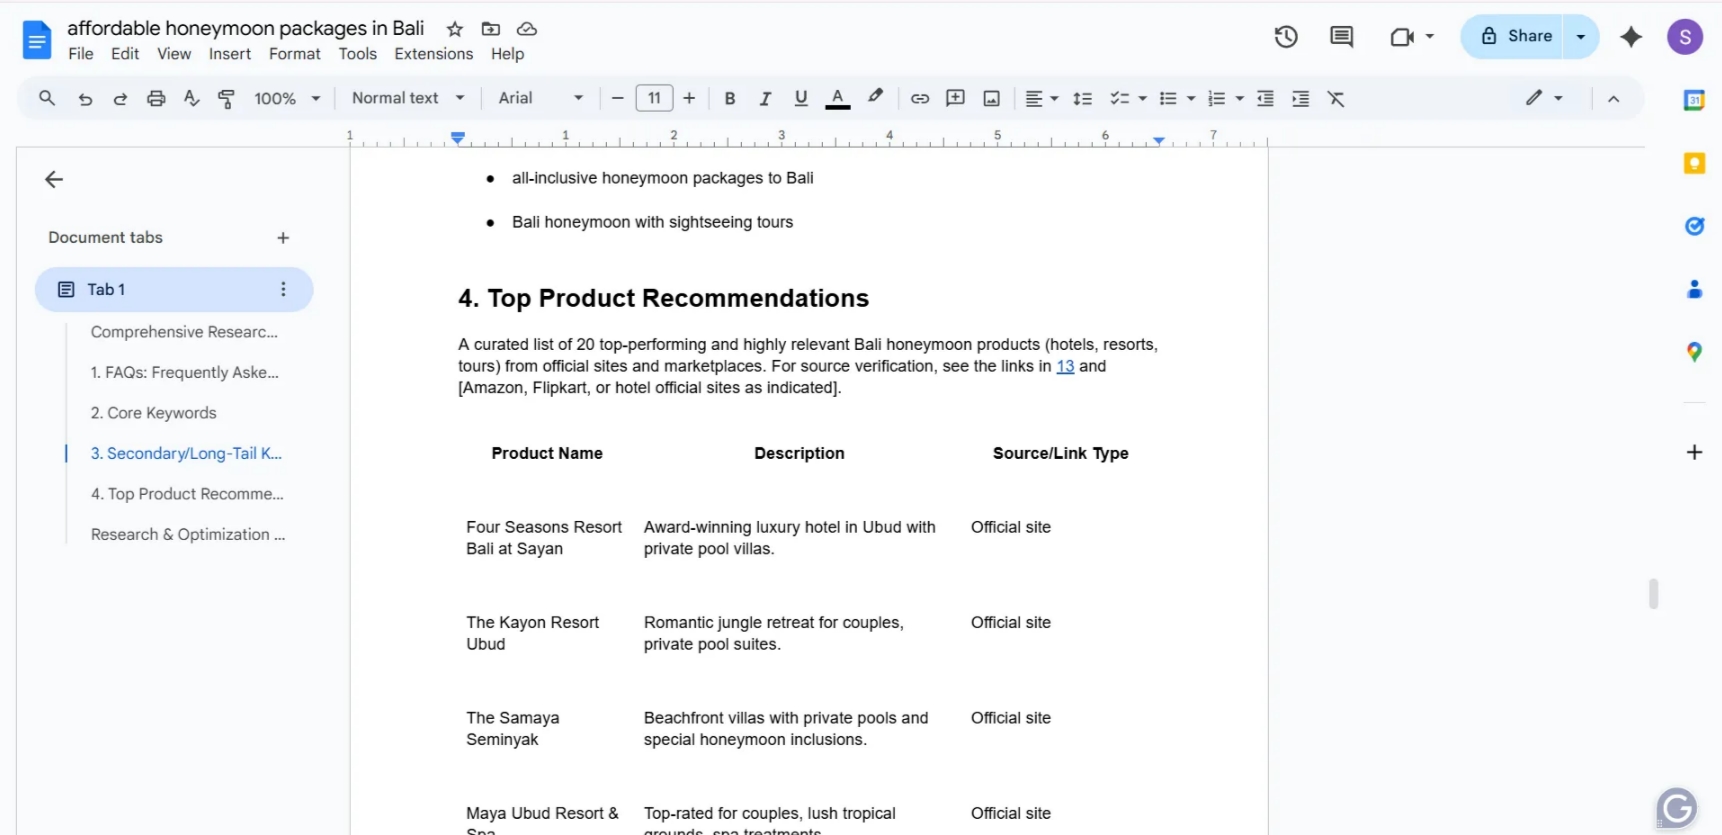Open editing mode pencil dropdown
The image size is (1722, 835).
[x=1544, y=98]
